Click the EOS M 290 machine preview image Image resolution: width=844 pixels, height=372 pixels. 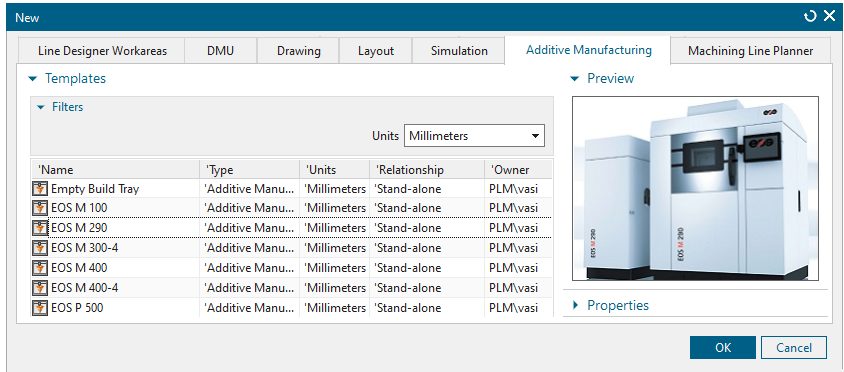pos(695,188)
